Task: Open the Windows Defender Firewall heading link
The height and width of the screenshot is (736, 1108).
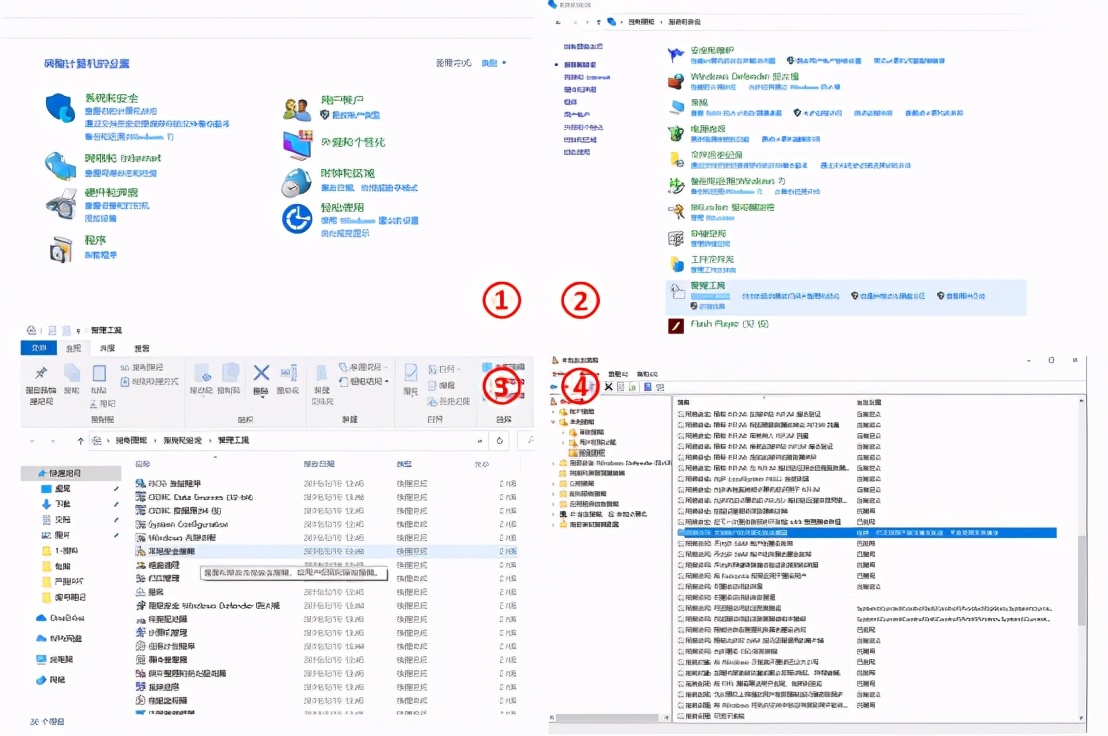Action: pyautogui.click(x=745, y=76)
